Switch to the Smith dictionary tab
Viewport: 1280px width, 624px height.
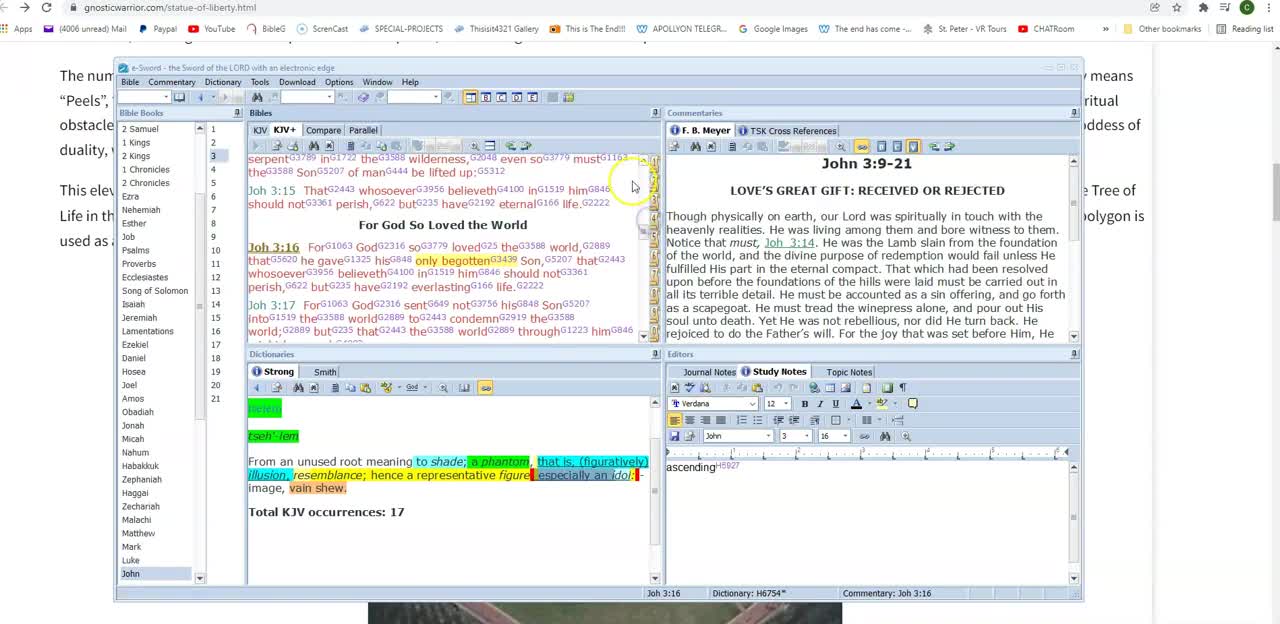(x=325, y=372)
